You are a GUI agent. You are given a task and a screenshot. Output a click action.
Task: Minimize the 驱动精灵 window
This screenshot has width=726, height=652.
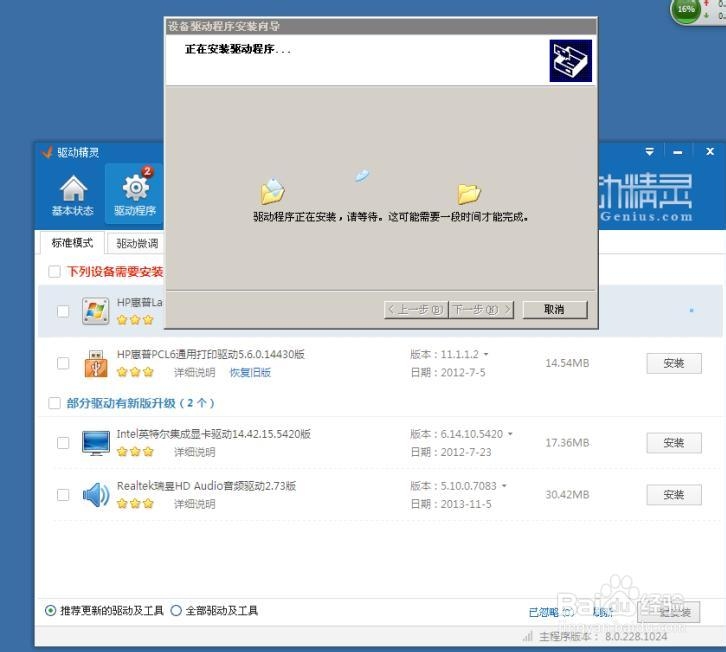tap(678, 152)
